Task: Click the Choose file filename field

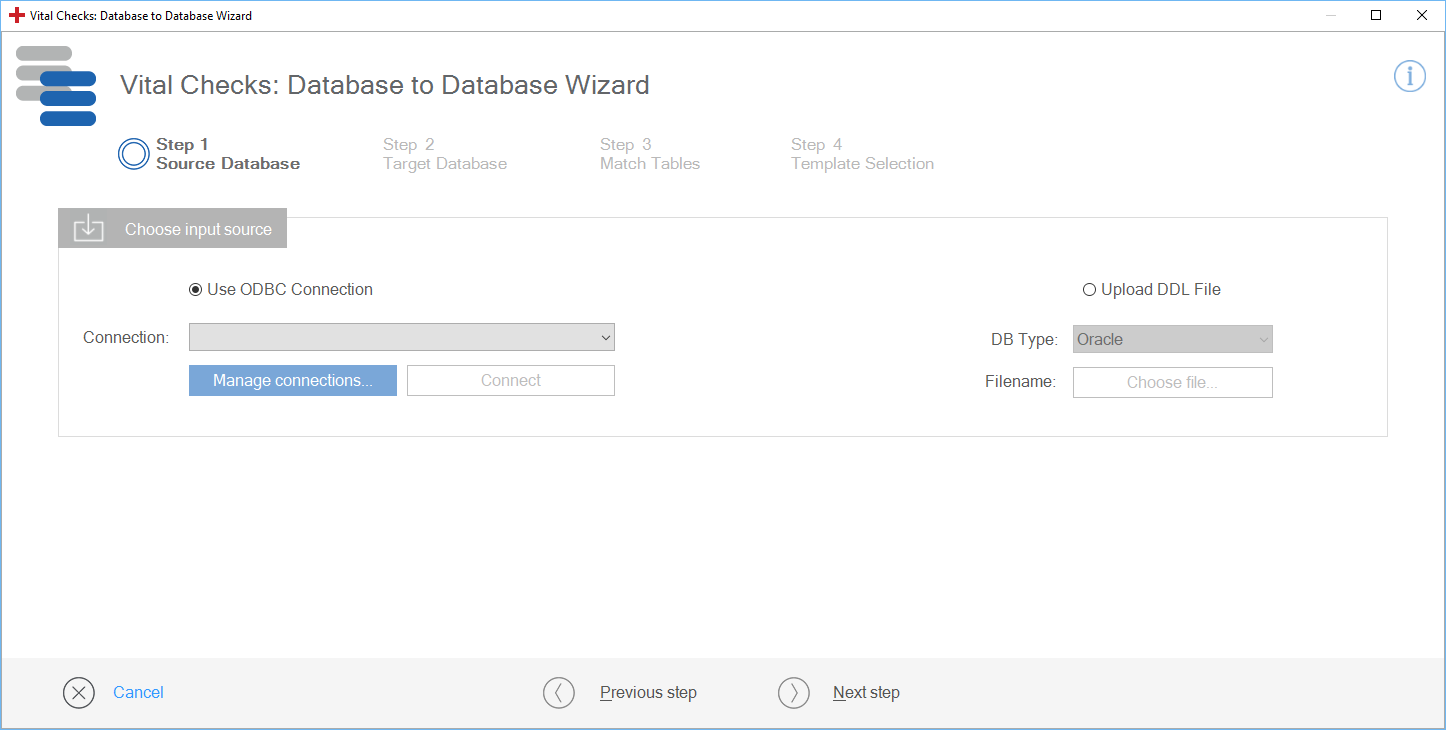Action: (x=1172, y=383)
